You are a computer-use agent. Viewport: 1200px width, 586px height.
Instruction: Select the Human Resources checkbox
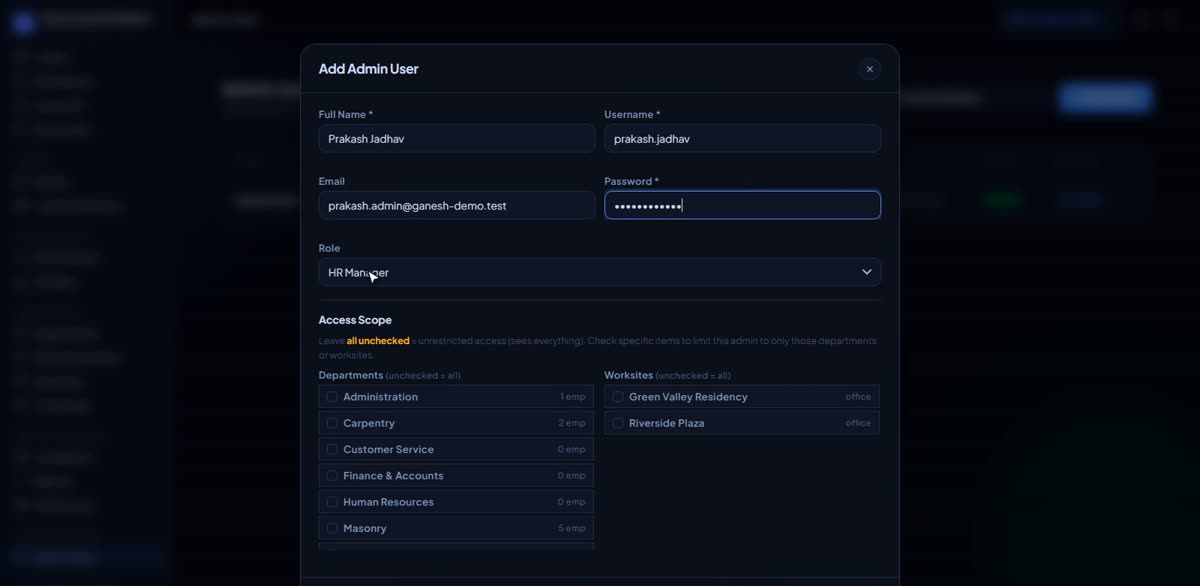pos(332,502)
